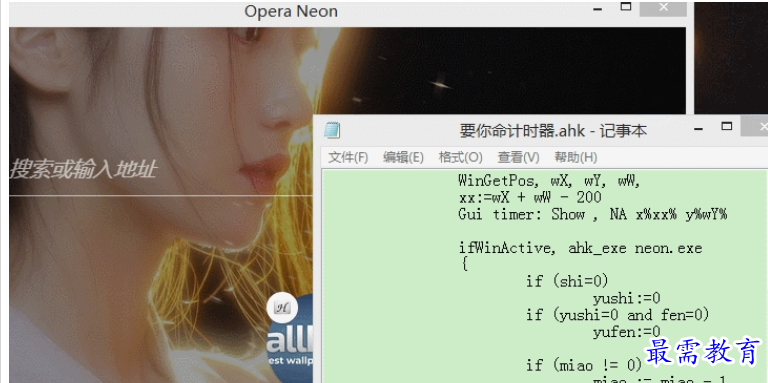Screen dimensions: 768x383
Task: Click the Notepad title '要你命计时器.ahk - 记事本'
Action: (553, 131)
